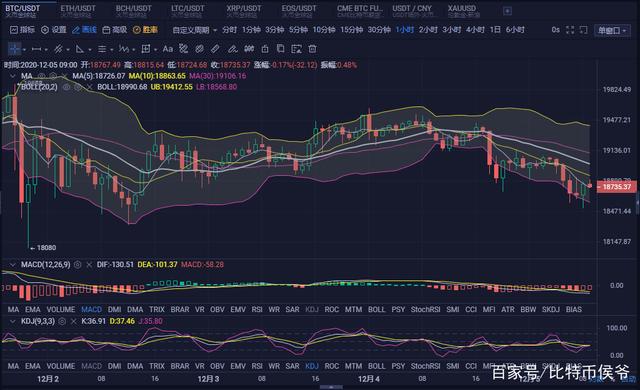Select the horizontal line segment drawing tool
The height and width of the screenshot is (390, 640).
tap(36, 49)
